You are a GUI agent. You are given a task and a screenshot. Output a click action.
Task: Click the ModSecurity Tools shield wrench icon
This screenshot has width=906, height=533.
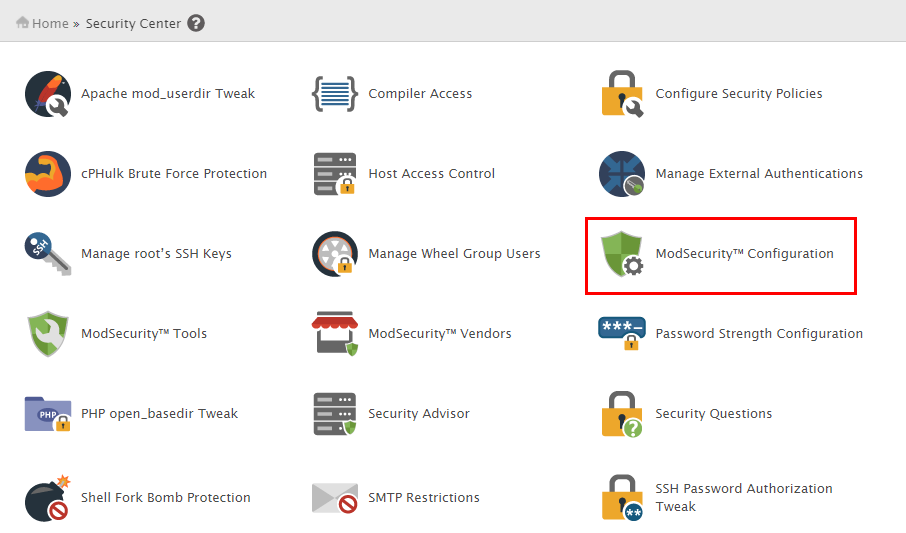click(x=47, y=334)
